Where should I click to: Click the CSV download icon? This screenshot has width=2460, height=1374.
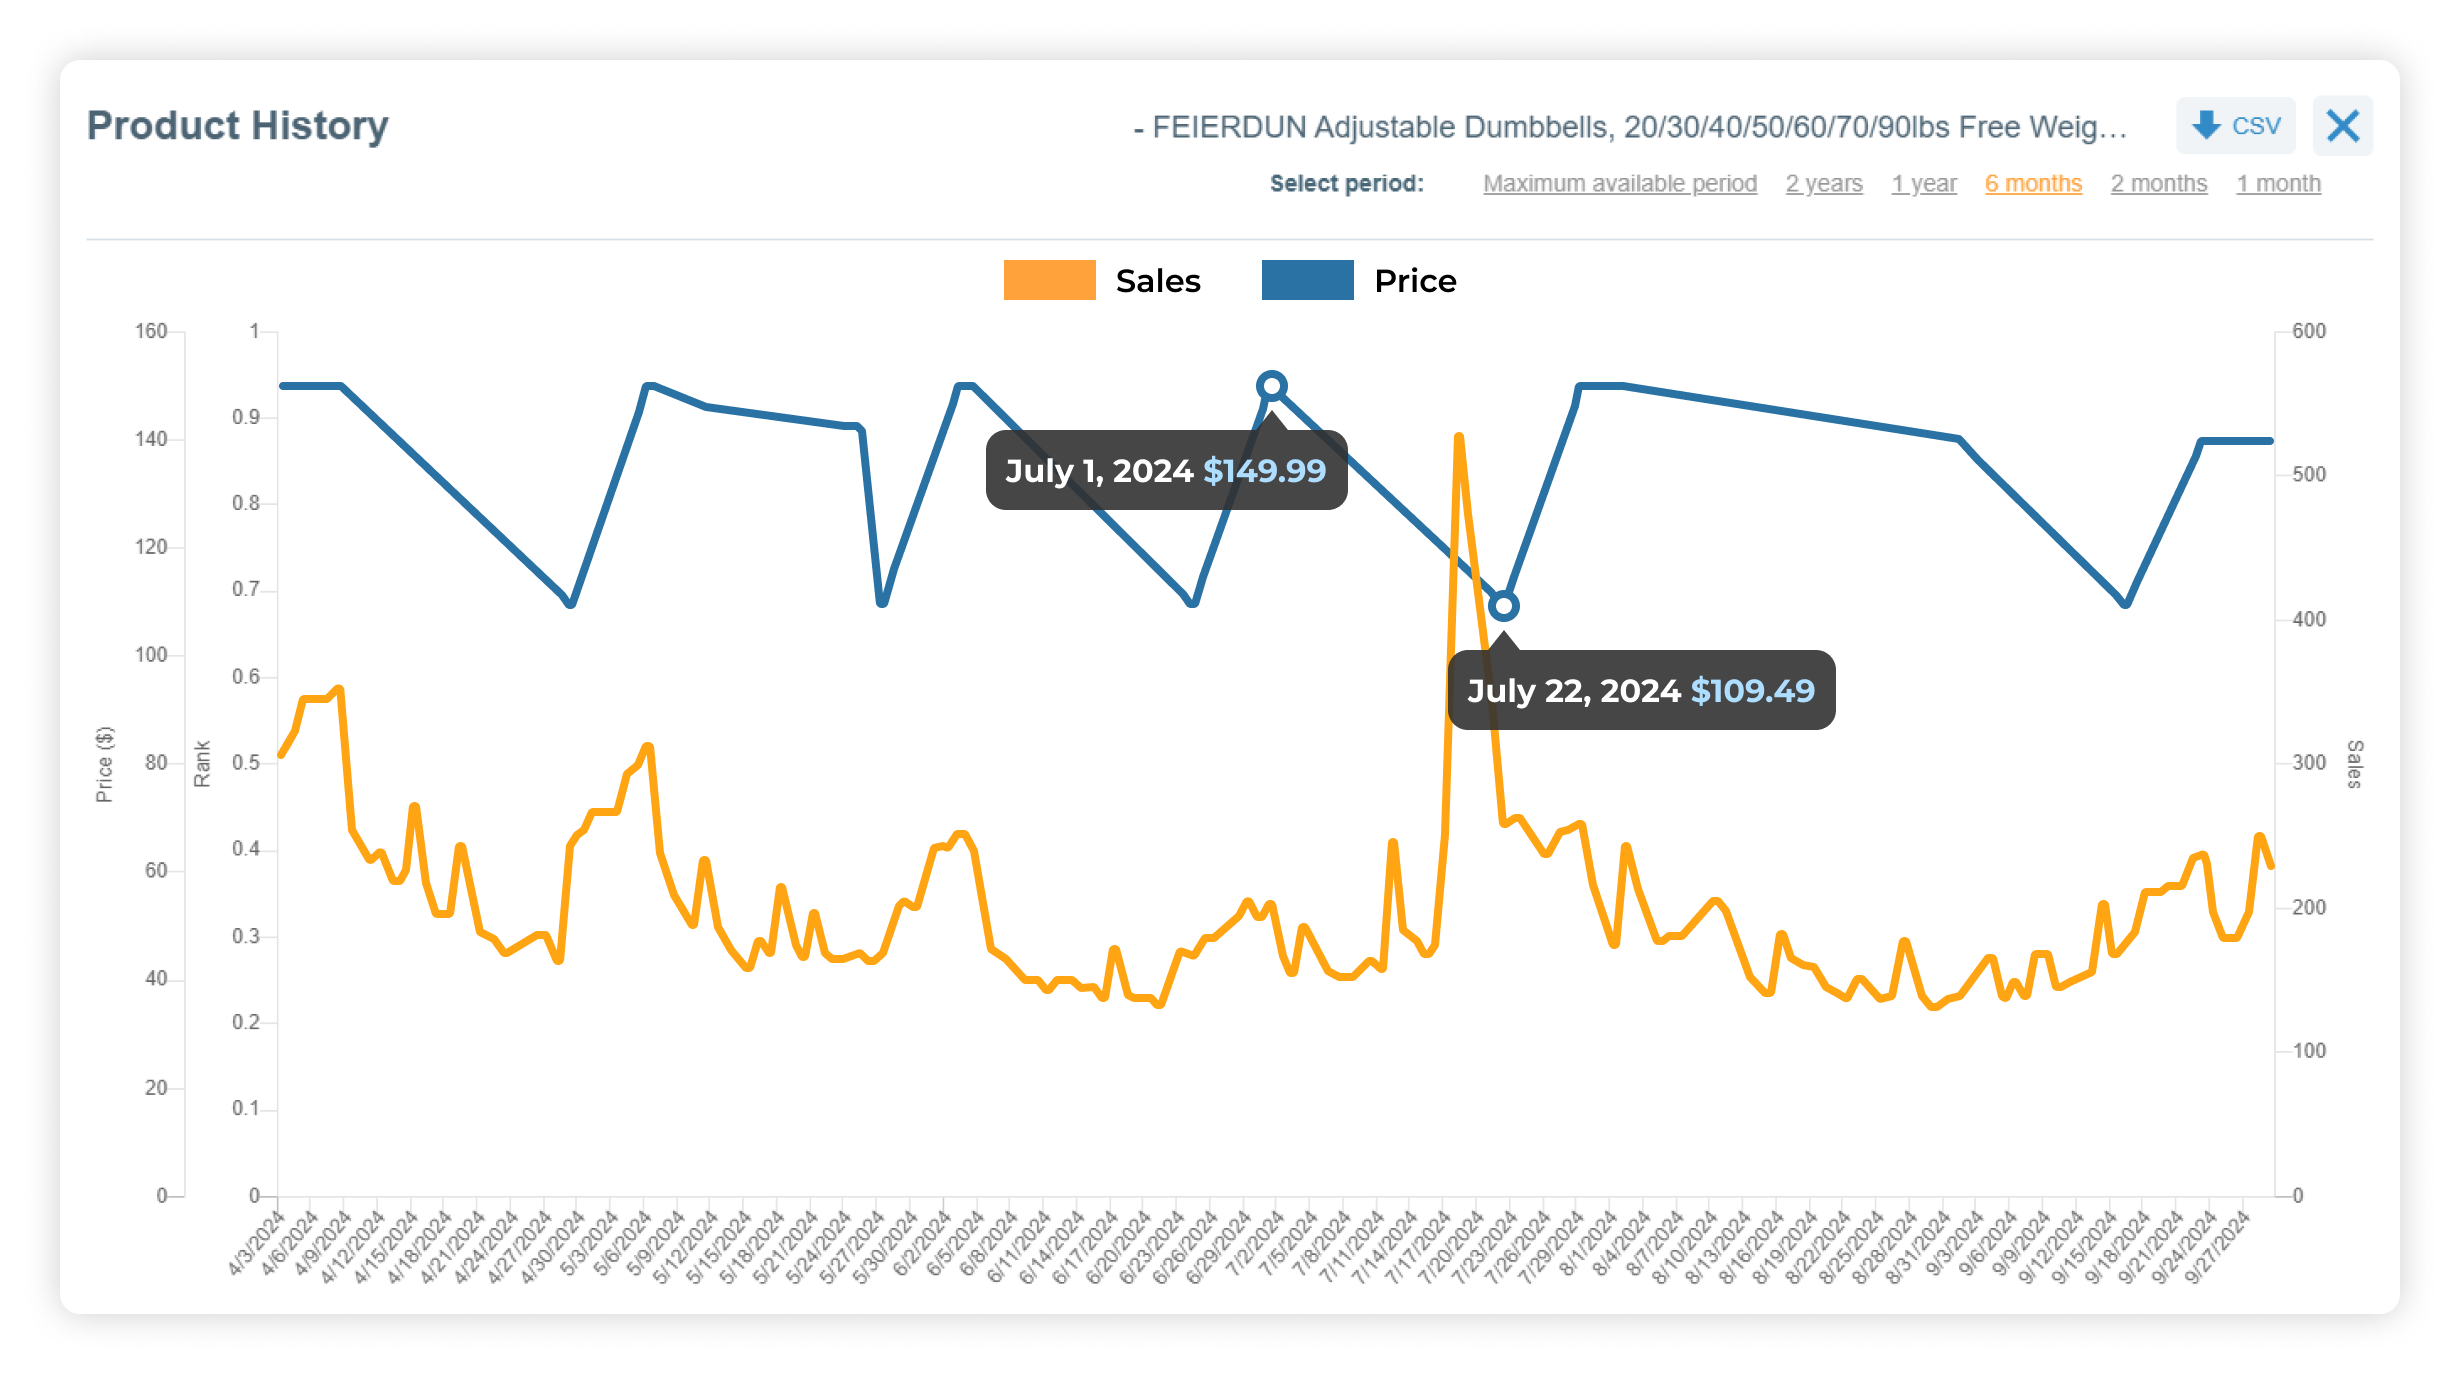(2235, 126)
